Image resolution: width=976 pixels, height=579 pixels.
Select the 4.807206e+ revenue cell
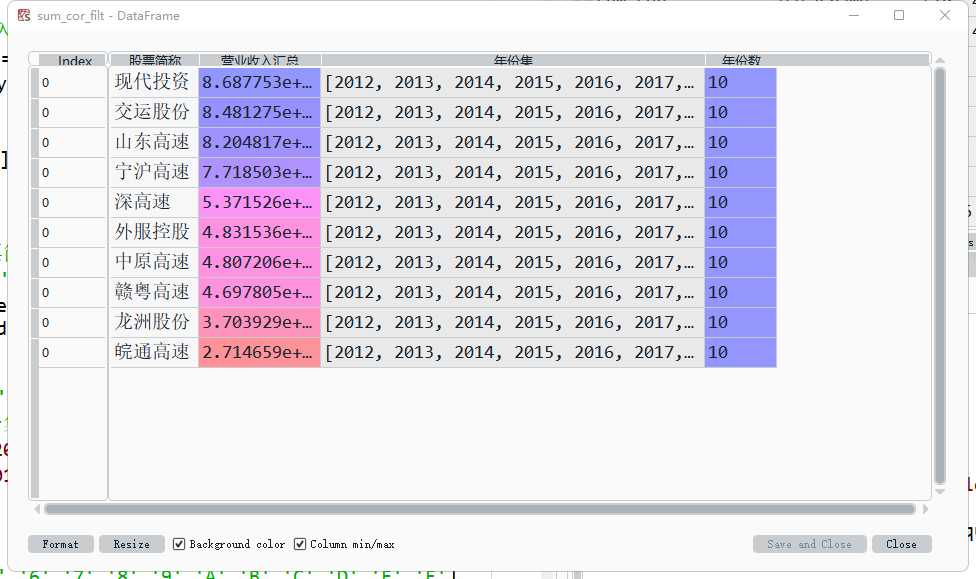[x=260, y=262]
